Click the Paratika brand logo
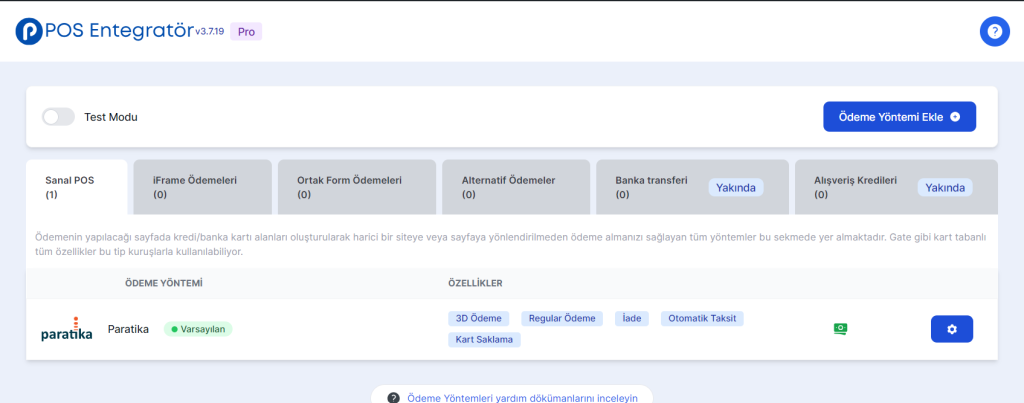 66,329
